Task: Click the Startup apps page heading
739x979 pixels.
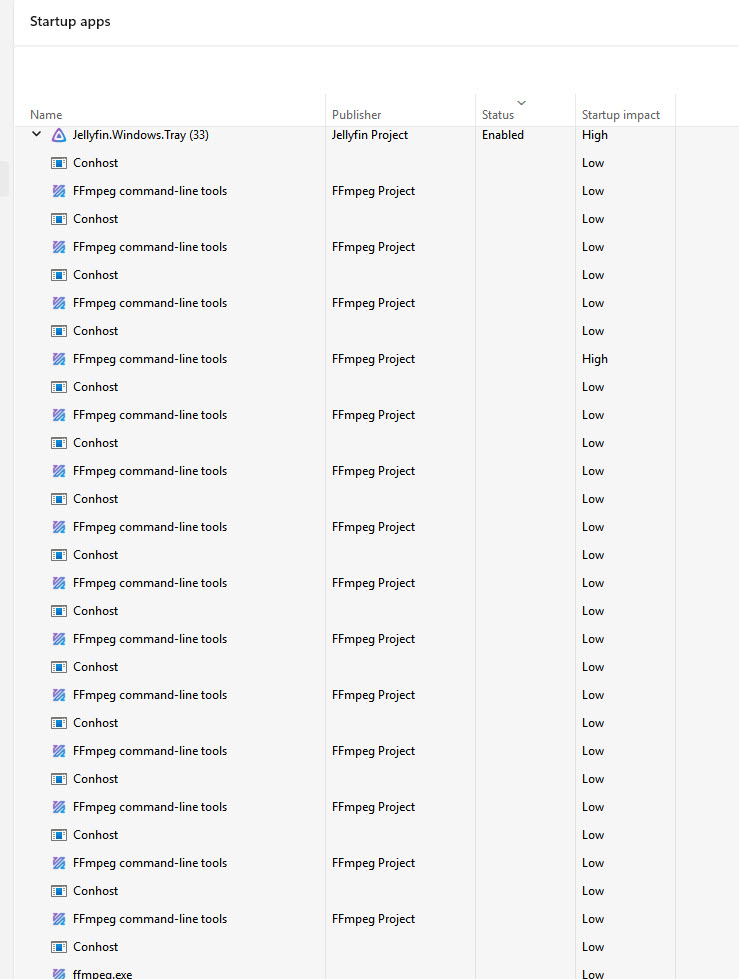Action: (x=70, y=21)
